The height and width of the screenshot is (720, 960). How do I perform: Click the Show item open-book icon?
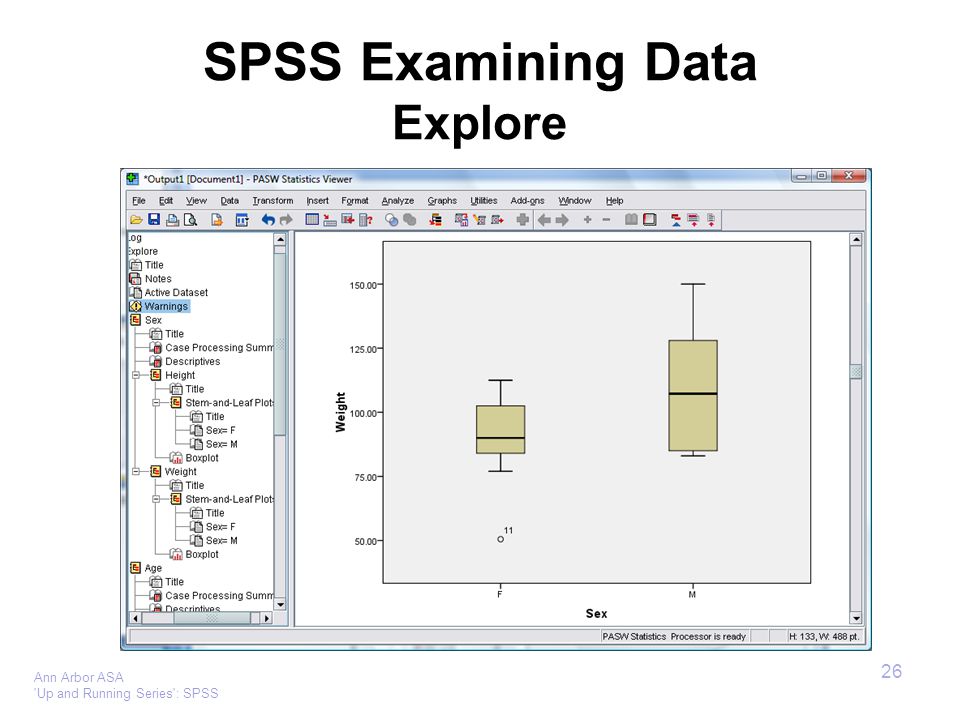tap(631, 220)
